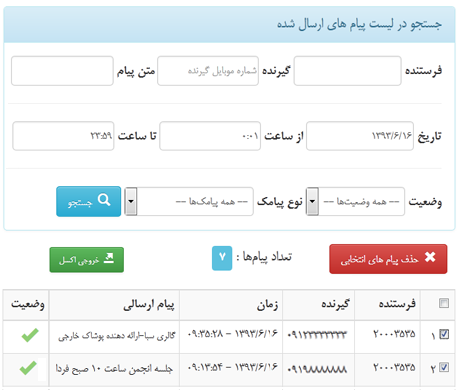Click the time cell ۰۹:۱۳:۵۴ in row 2
The width and height of the screenshot is (459, 391).
point(232,367)
